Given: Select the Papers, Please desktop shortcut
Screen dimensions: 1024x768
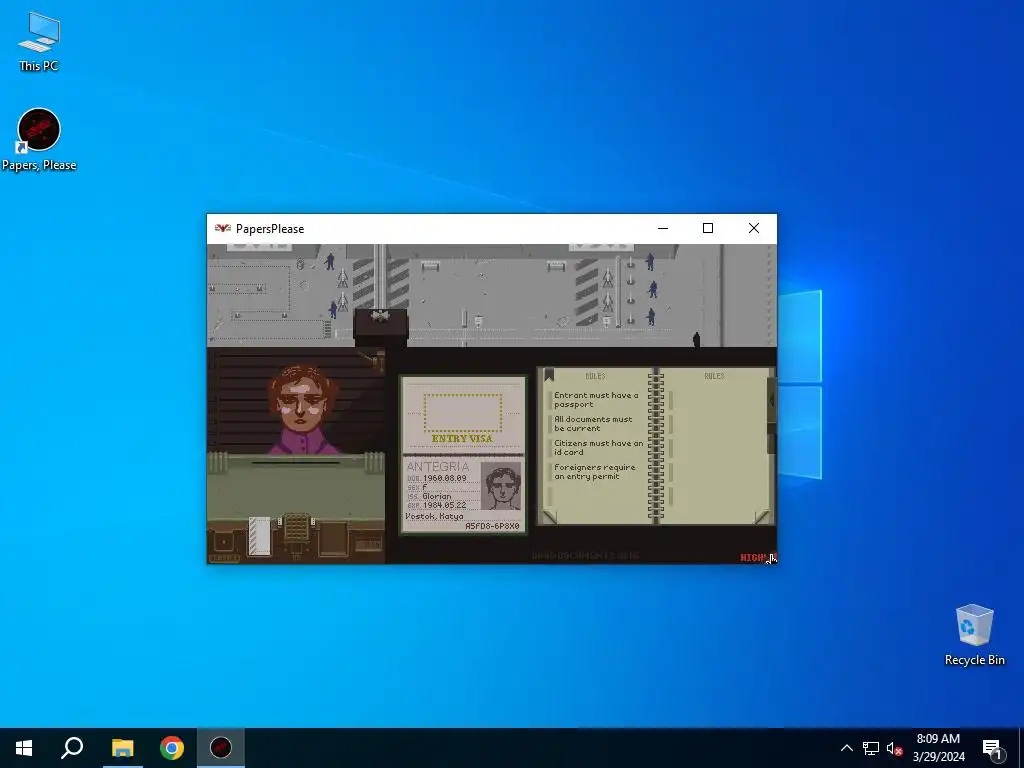Looking at the screenshot, I should tap(39, 140).
